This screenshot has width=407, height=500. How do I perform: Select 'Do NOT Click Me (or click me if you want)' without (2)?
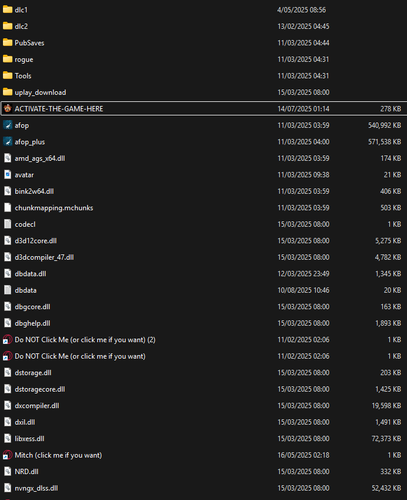[80, 356]
